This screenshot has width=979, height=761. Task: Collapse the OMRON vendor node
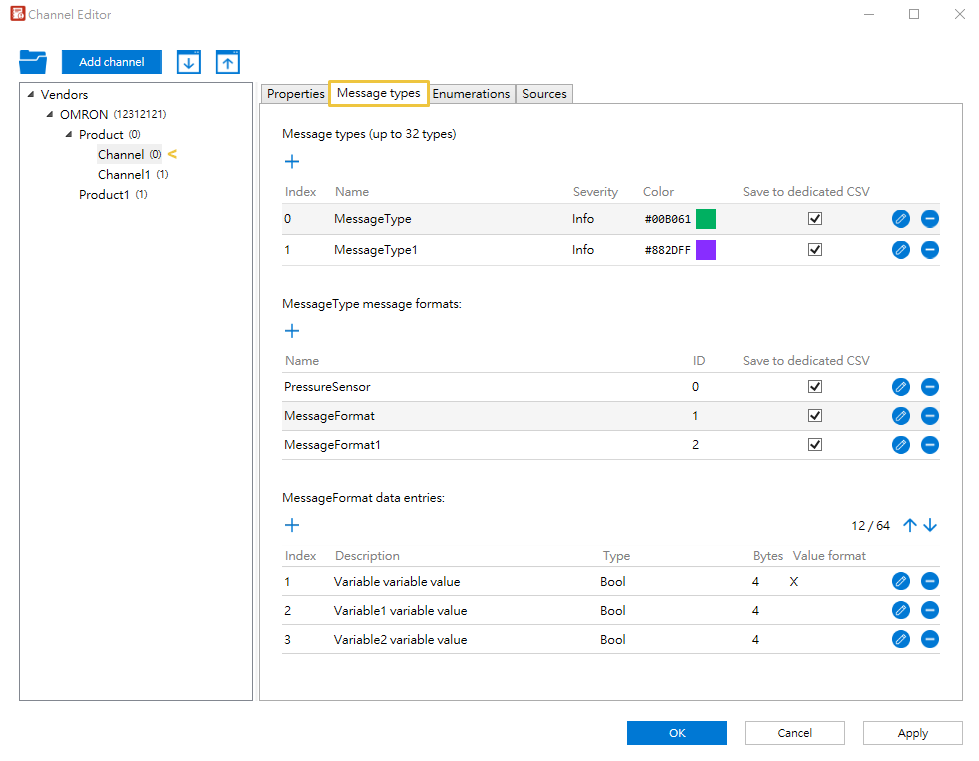(x=50, y=115)
